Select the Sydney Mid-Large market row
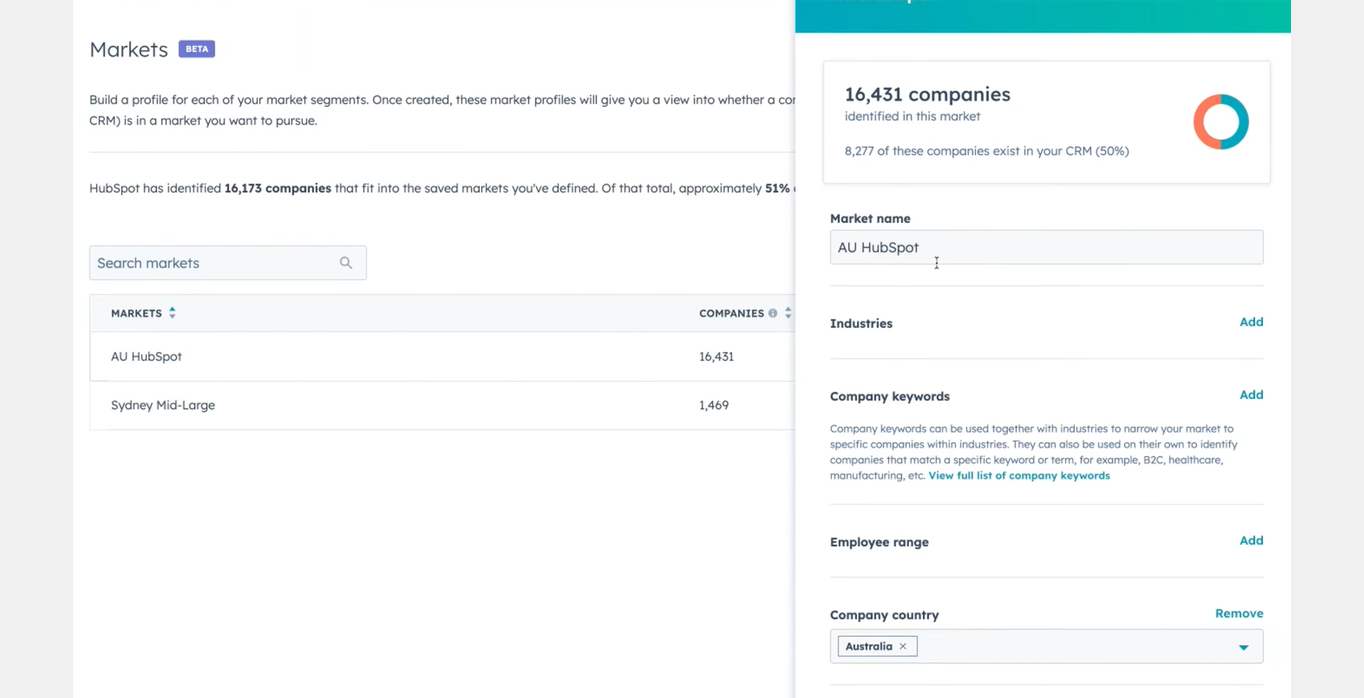The width and height of the screenshot is (1364, 698). tap(163, 405)
